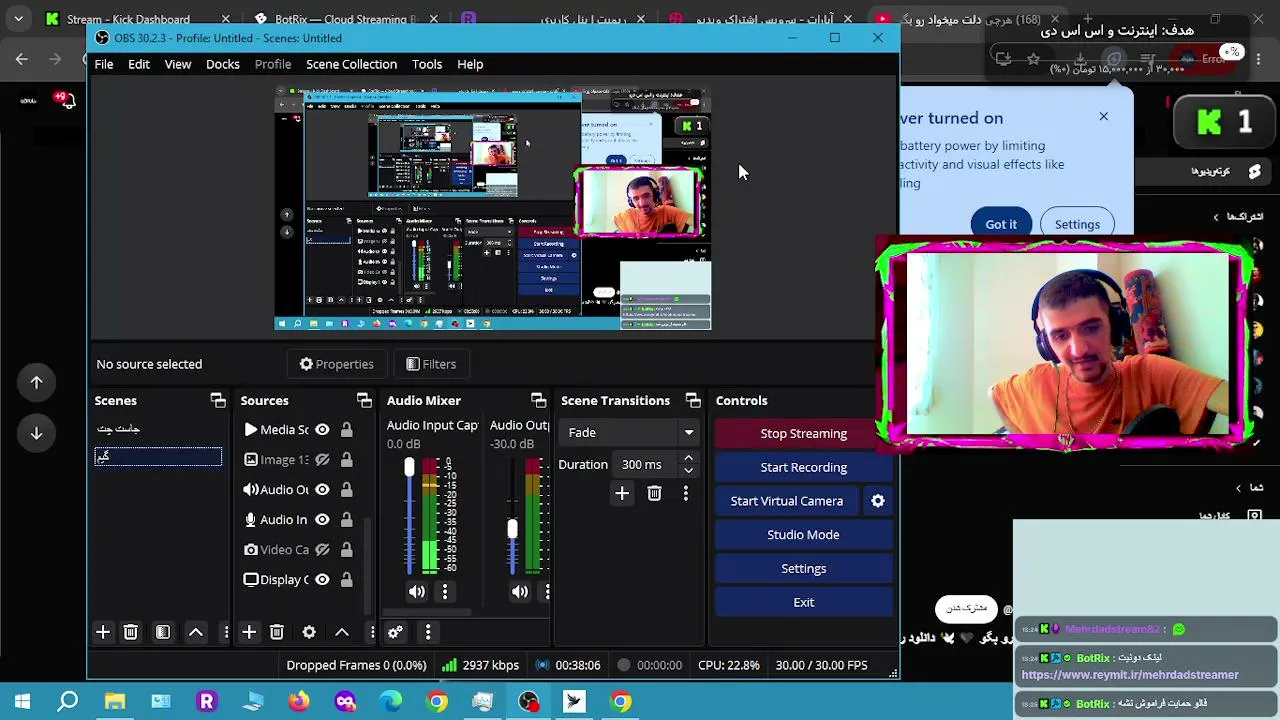The height and width of the screenshot is (720, 1280).
Task: Delete the selected source with trash icon
Action: coord(277,632)
